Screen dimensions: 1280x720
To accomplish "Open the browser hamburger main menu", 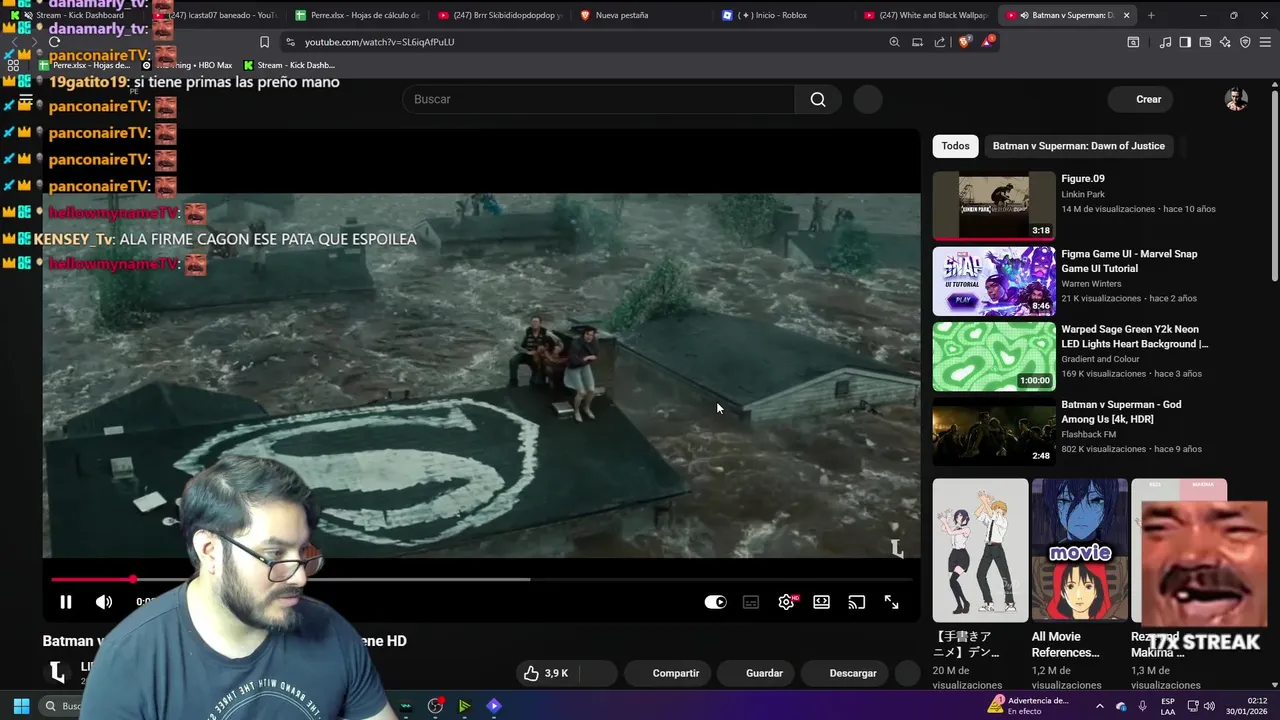I will pyautogui.click(x=1265, y=42).
